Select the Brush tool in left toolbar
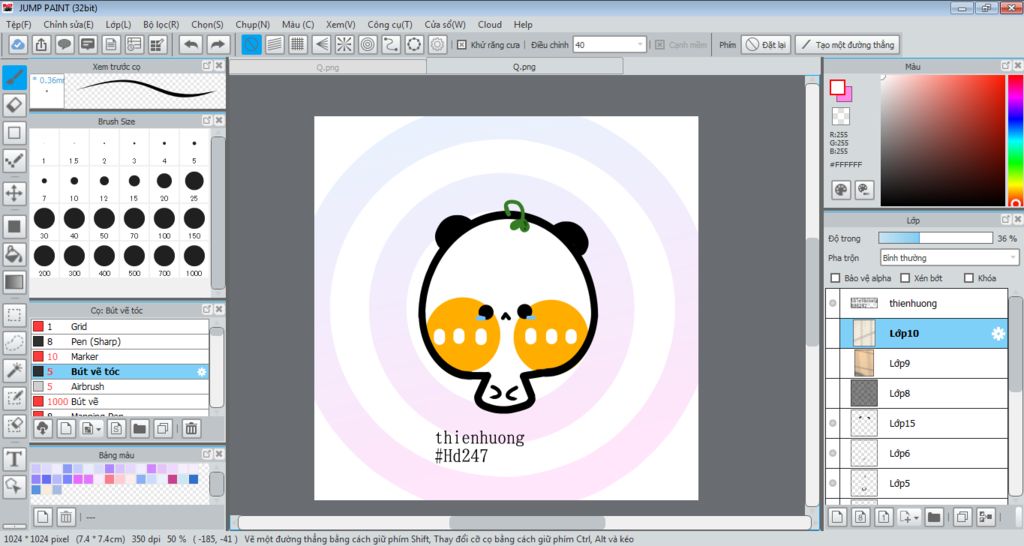The image size is (1024, 546). (x=14, y=77)
